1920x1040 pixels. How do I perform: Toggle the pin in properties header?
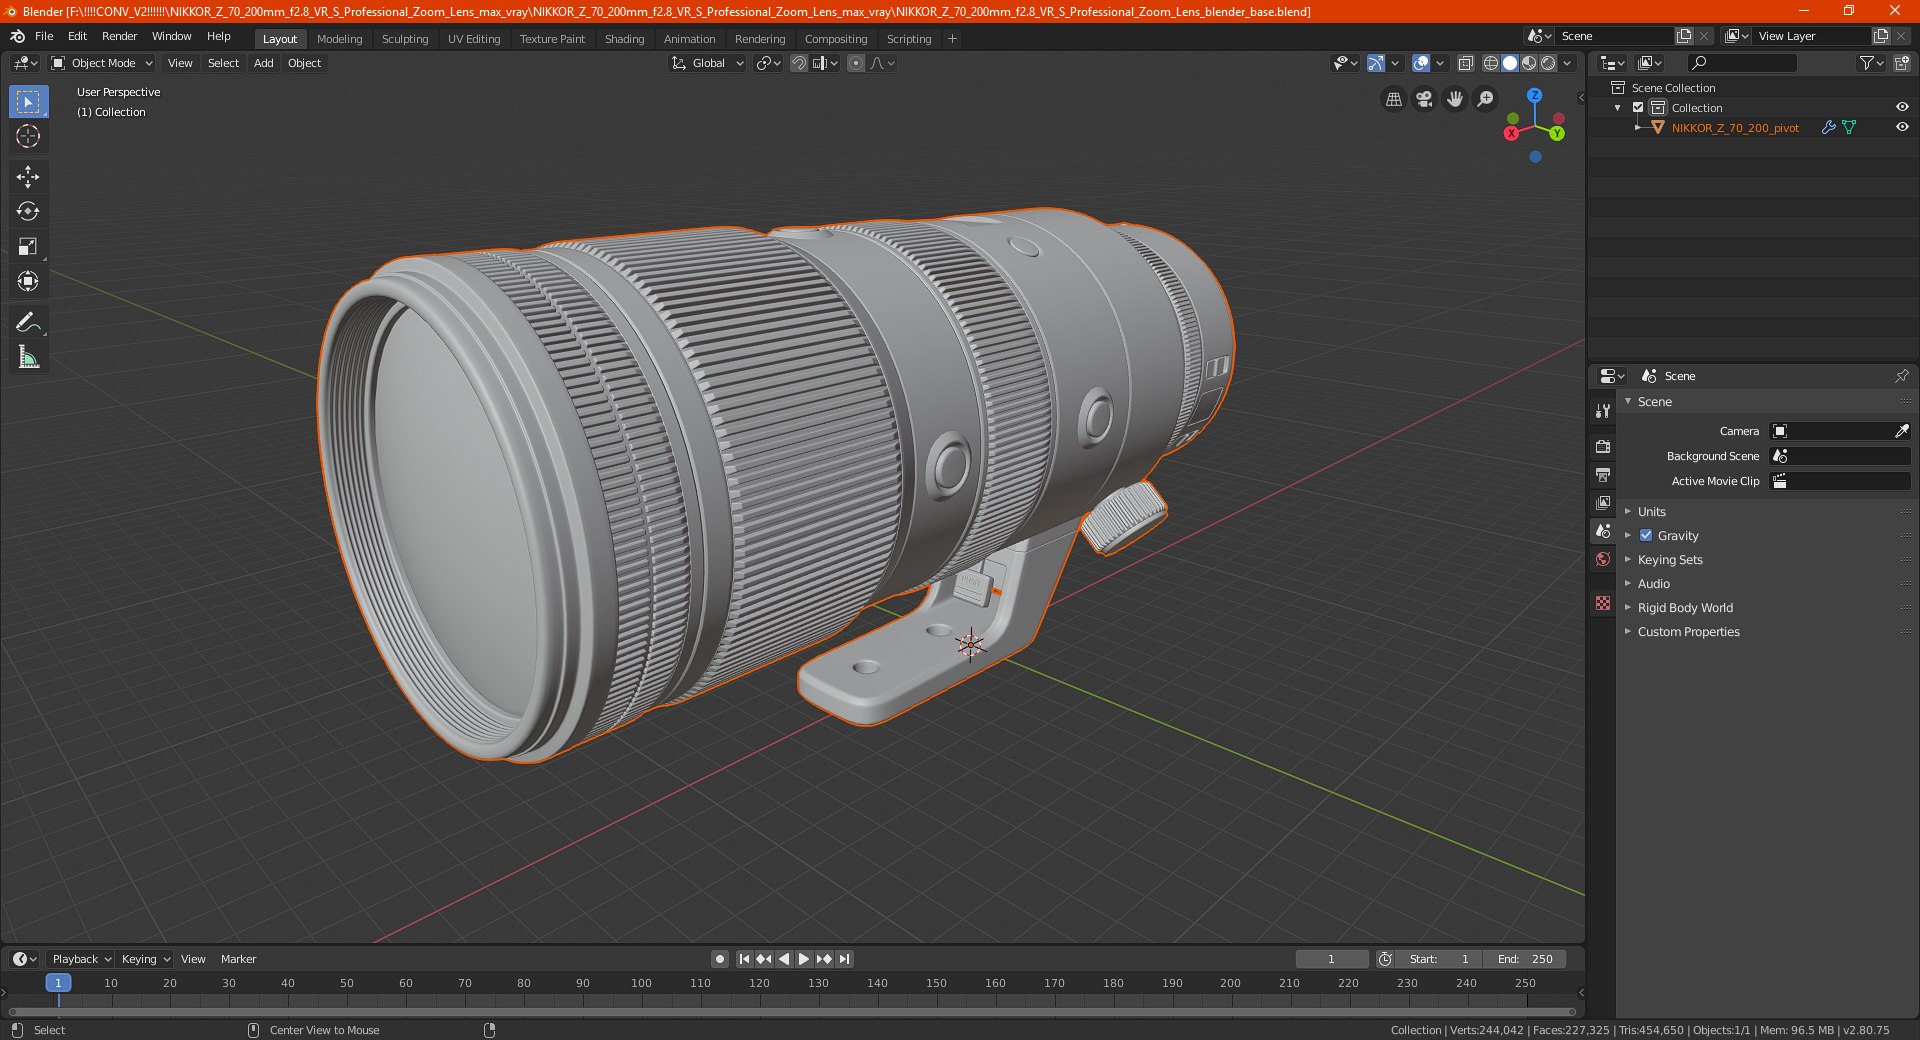pos(1901,376)
